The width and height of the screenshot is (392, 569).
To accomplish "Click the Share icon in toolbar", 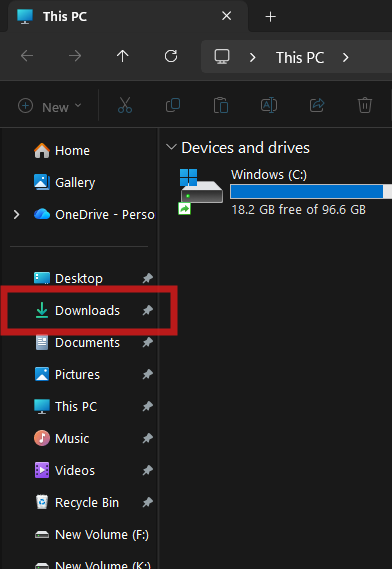I will (317, 105).
